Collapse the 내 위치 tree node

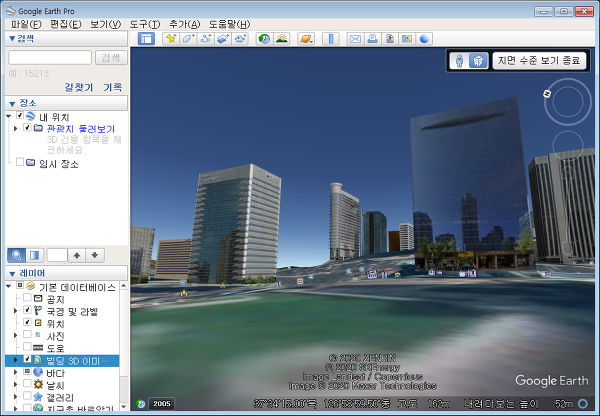8,116
